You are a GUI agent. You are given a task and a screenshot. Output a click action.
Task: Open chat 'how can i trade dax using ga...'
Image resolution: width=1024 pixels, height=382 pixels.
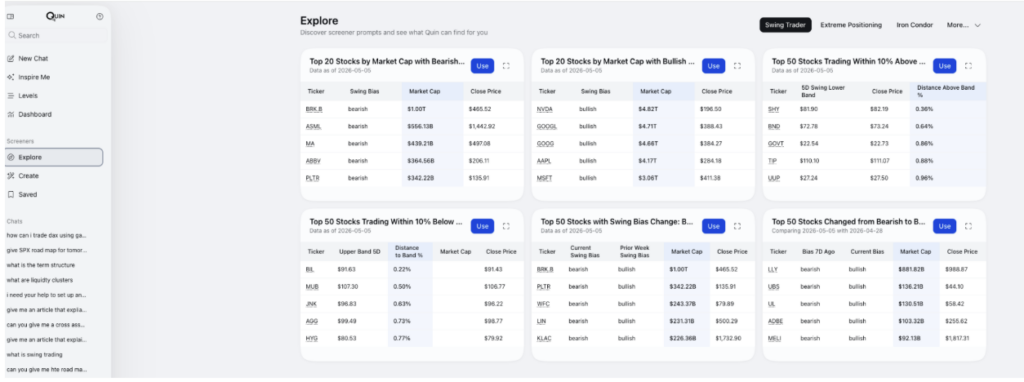46,235
